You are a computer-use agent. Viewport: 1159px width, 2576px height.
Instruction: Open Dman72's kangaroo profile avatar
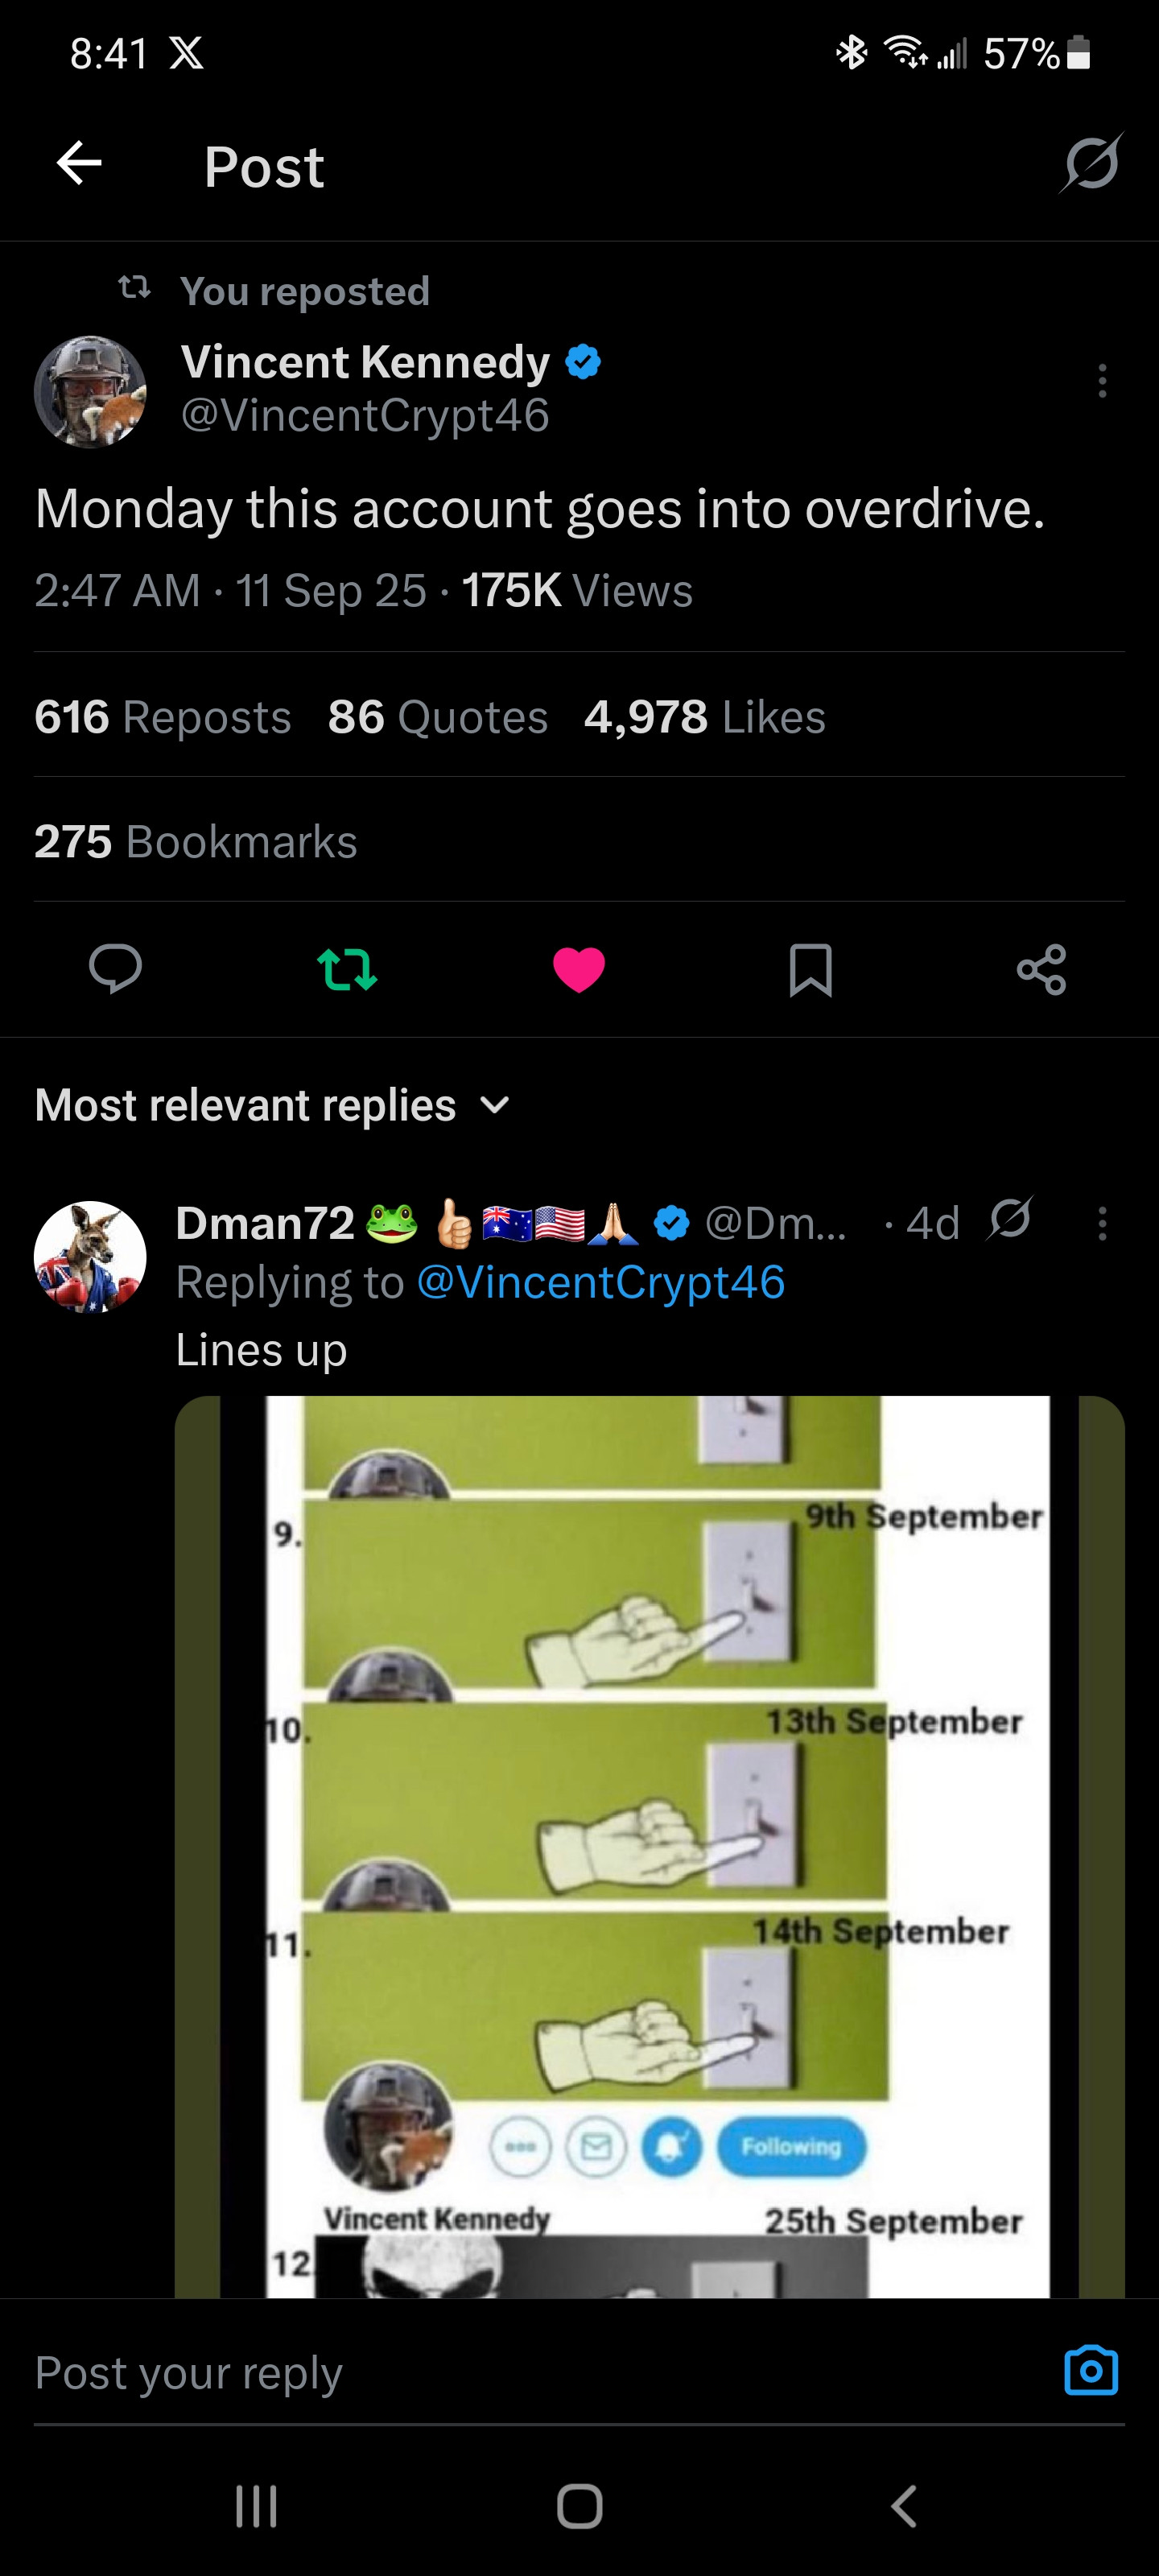pos(90,1256)
